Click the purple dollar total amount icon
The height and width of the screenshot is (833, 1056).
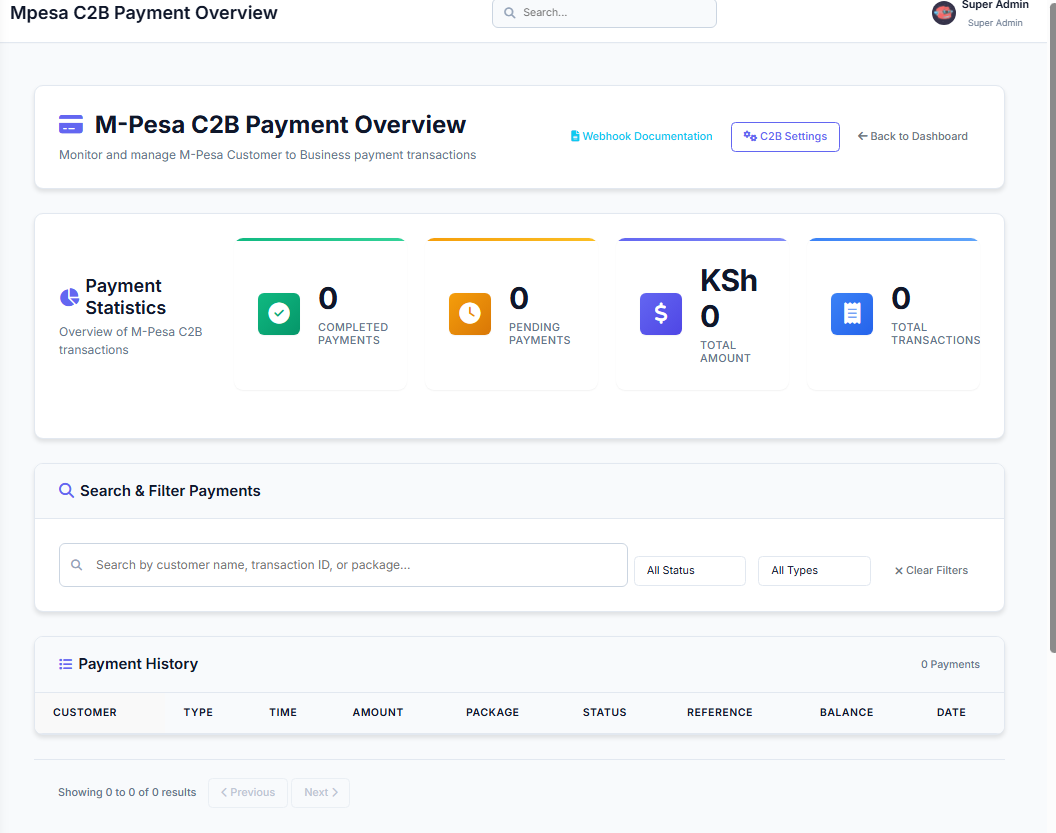pyautogui.click(x=661, y=314)
